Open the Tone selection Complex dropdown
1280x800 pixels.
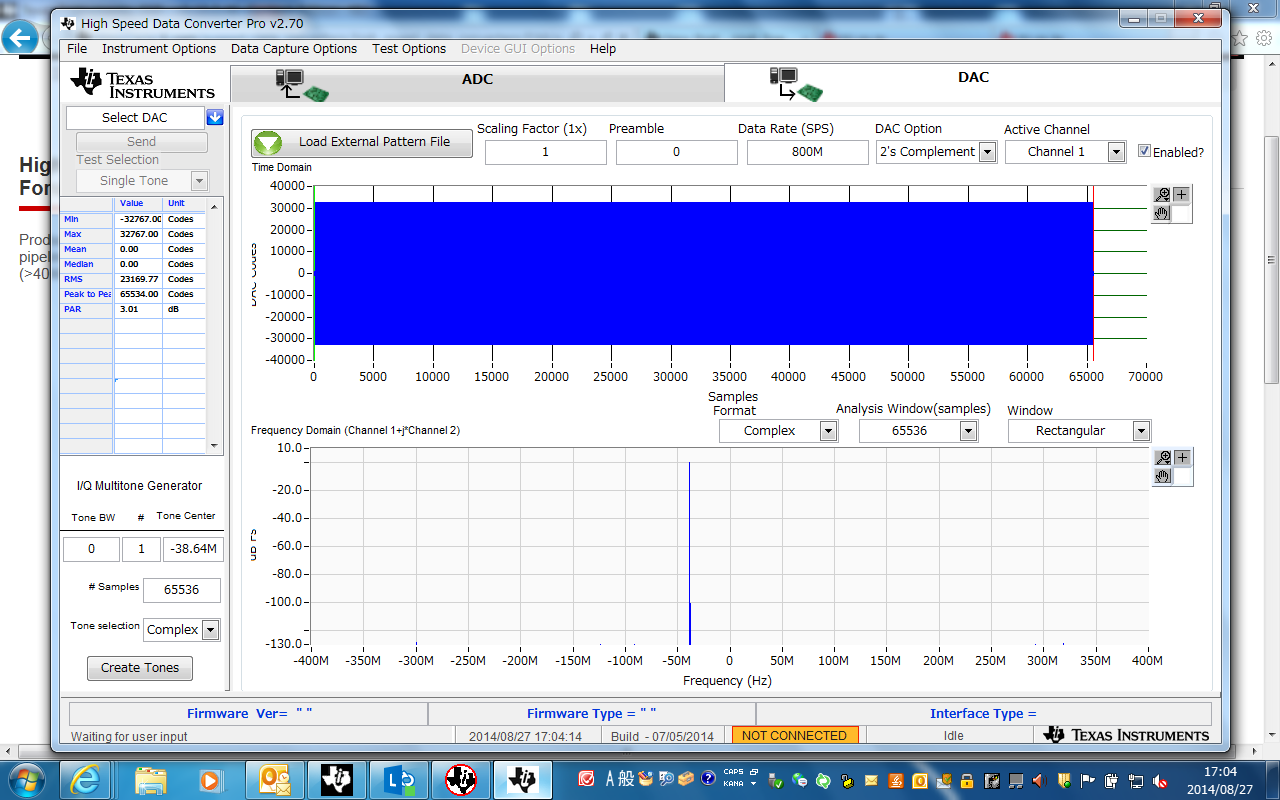tap(210, 630)
